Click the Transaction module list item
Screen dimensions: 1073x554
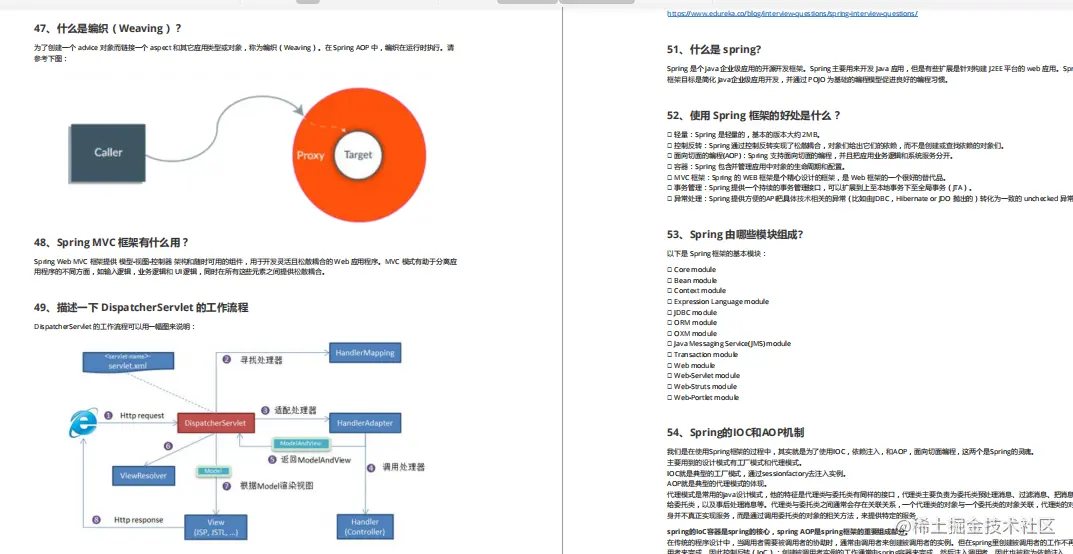pos(702,354)
